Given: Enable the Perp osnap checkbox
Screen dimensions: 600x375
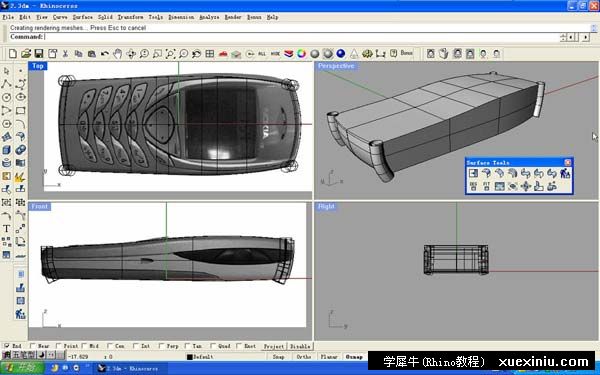Looking at the screenshot, I should tap(161, 346).
